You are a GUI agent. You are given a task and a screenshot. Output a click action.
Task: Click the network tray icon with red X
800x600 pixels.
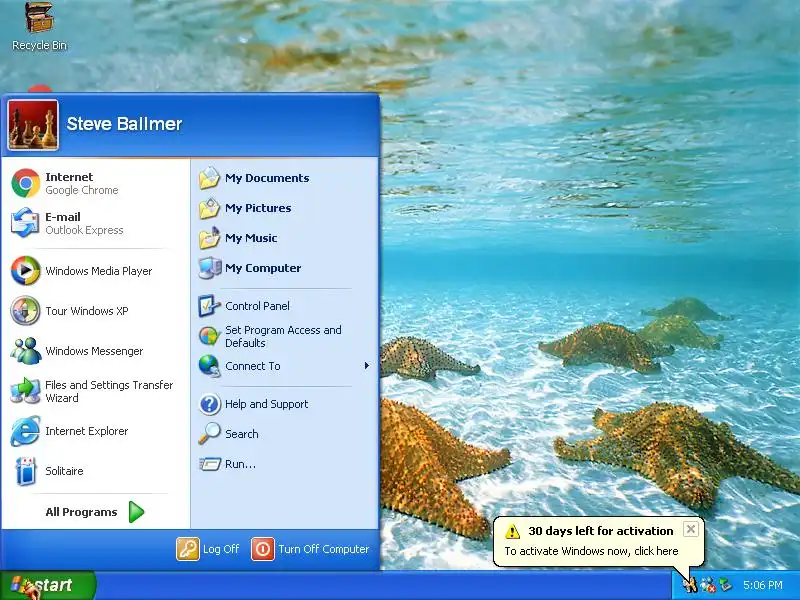click(x=708, y=585)
